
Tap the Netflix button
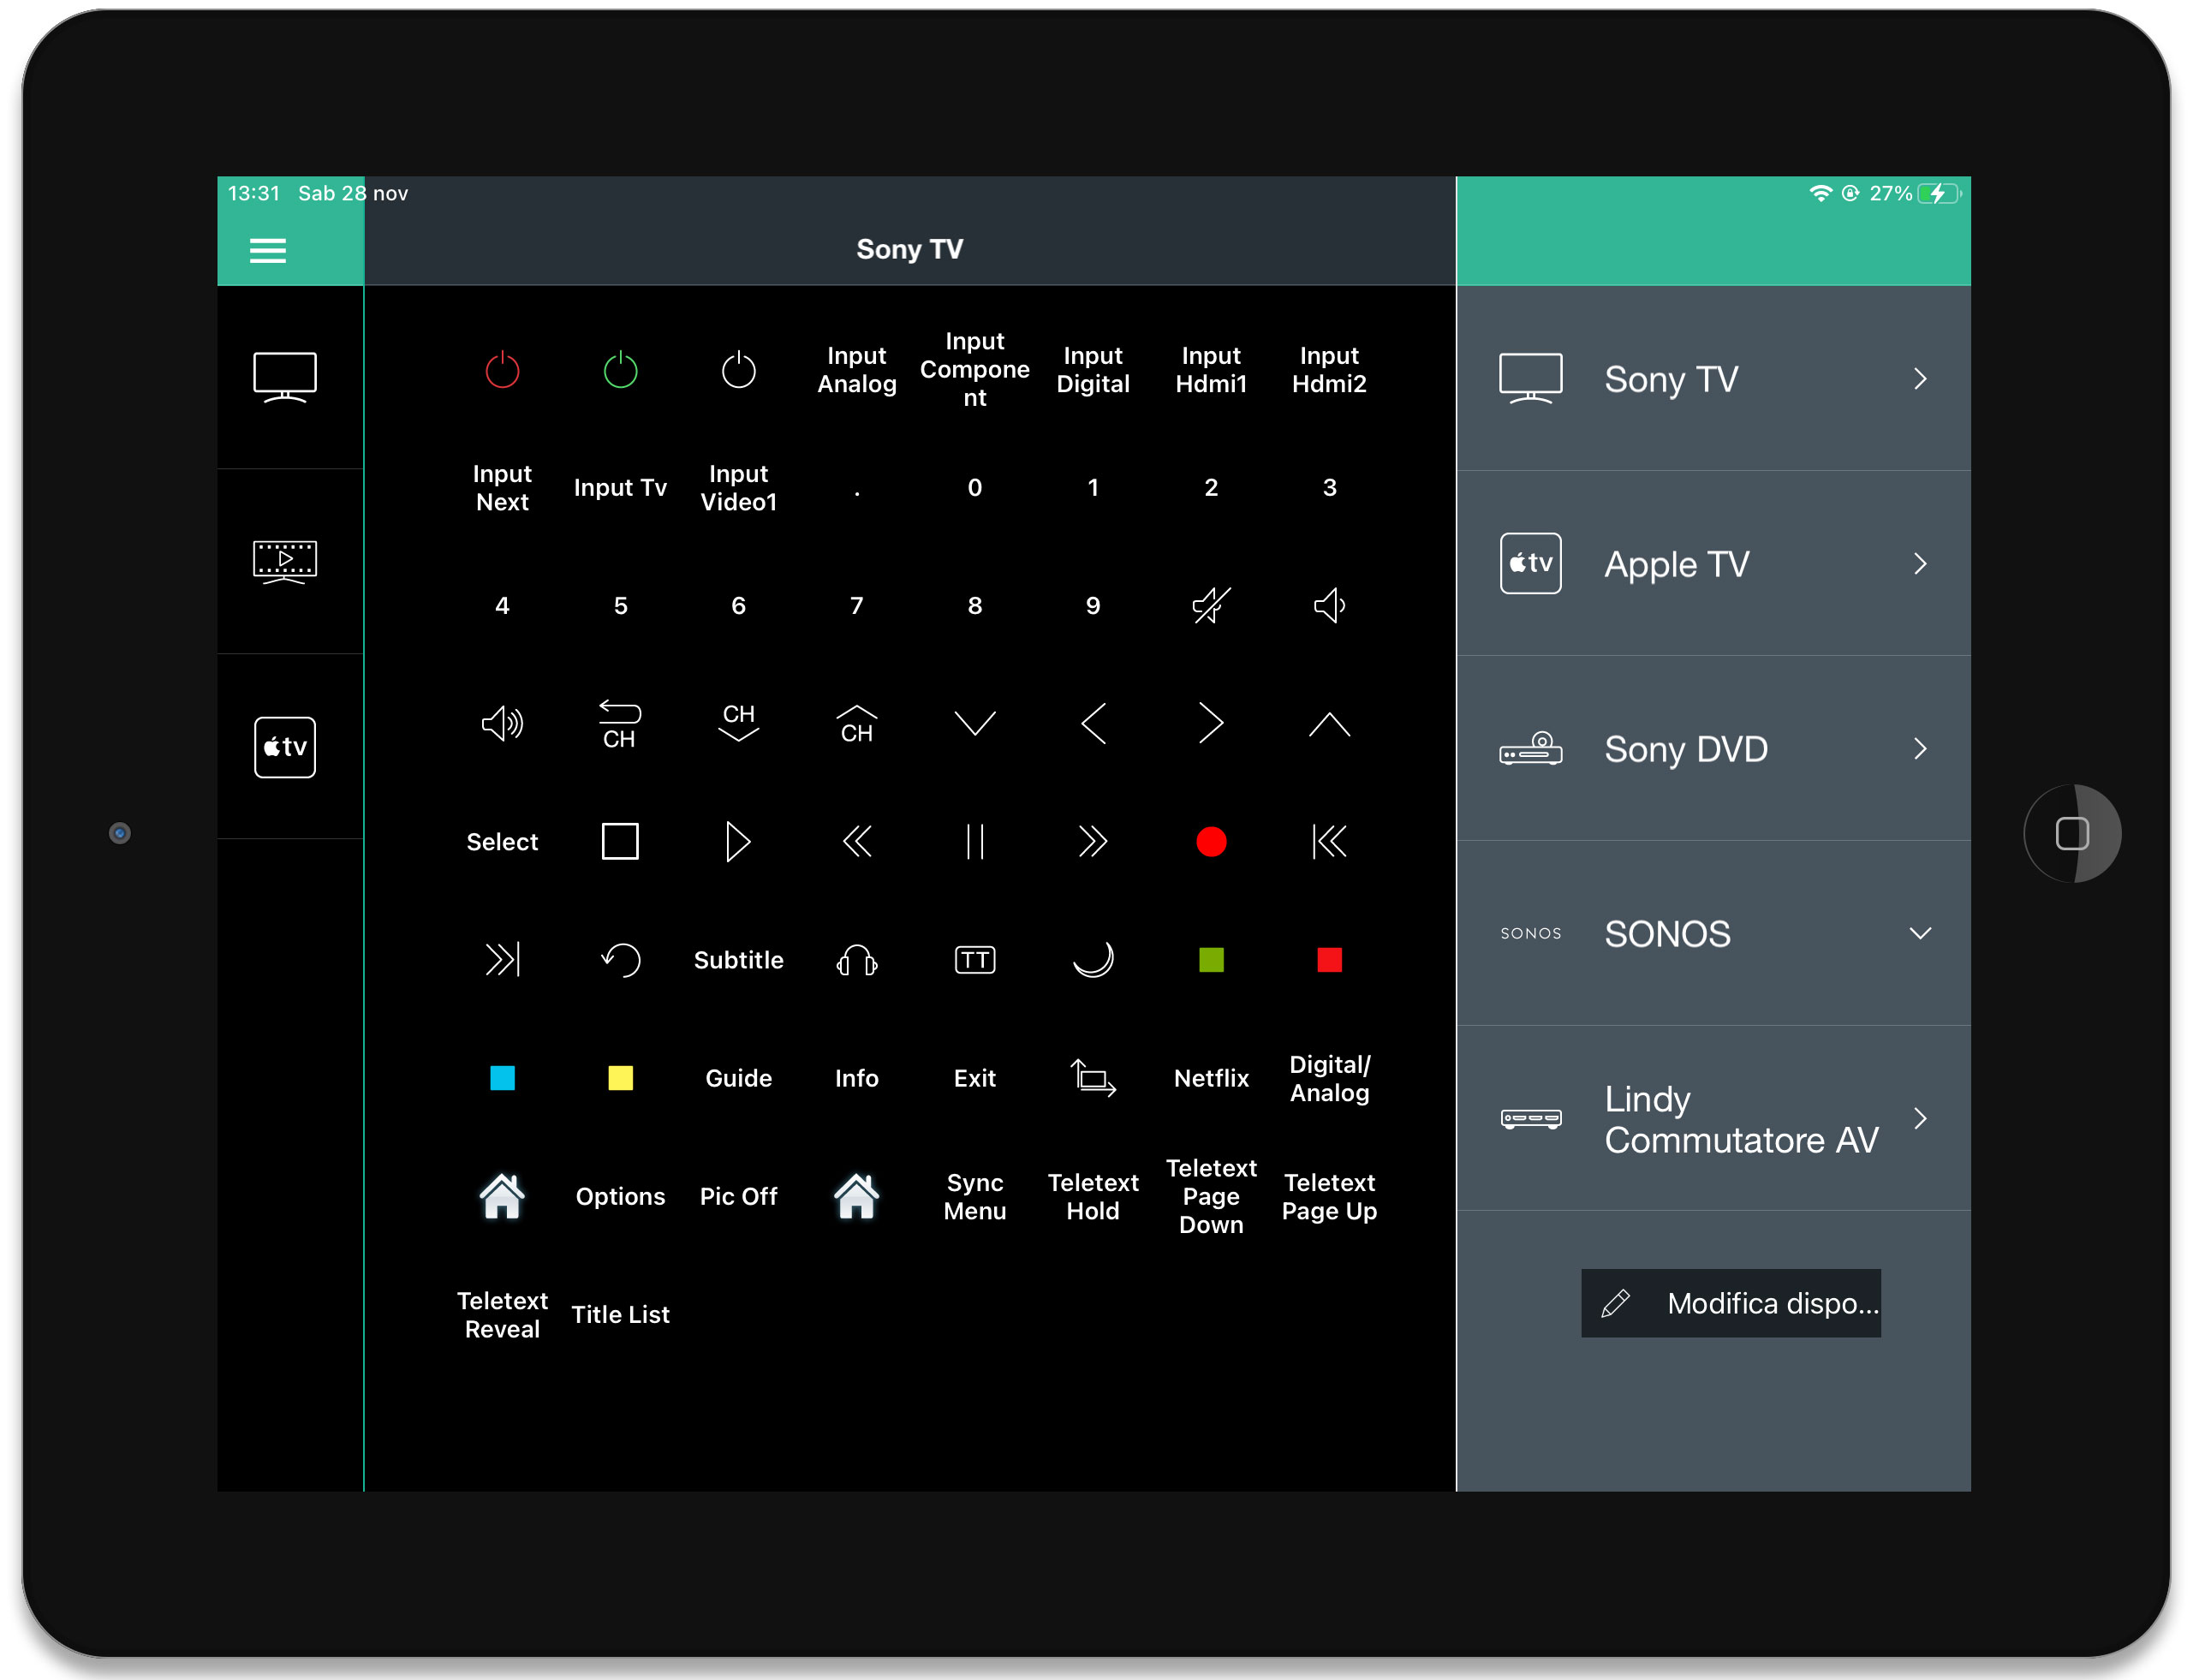click(1211, 1078)
